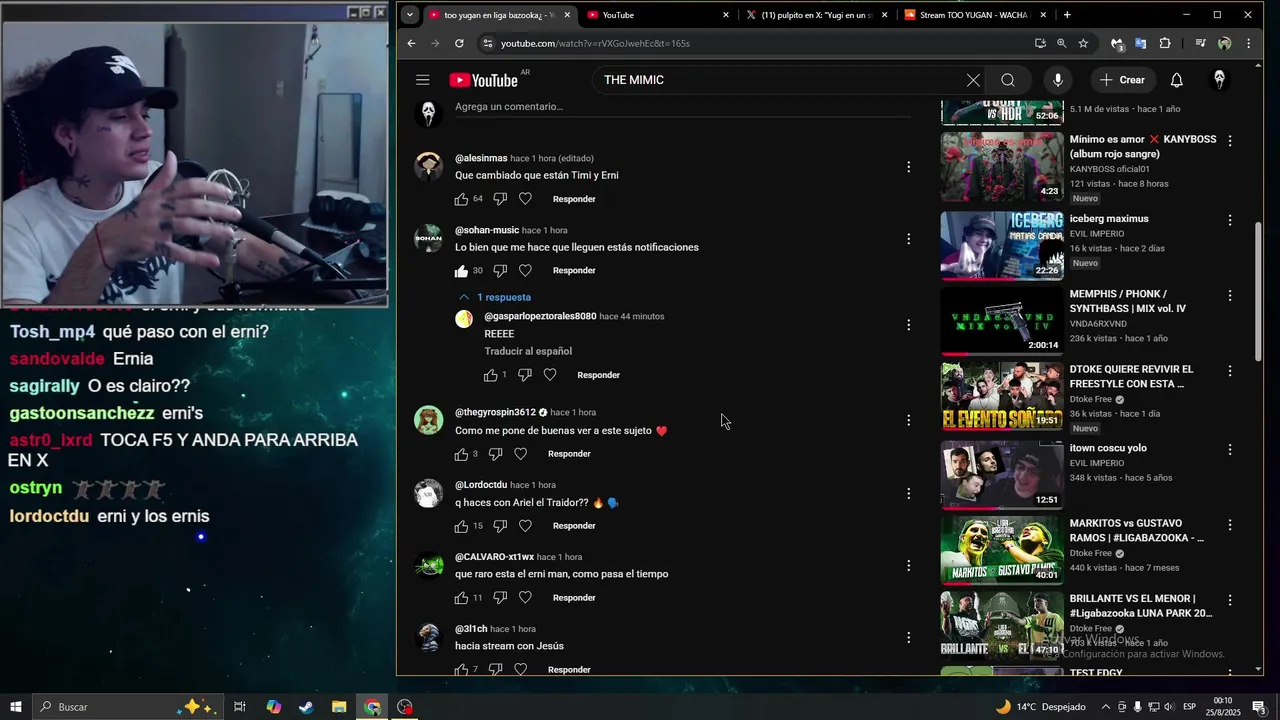
Task: Start voice search with the microphone
Action: click(x=1057, y=80)
